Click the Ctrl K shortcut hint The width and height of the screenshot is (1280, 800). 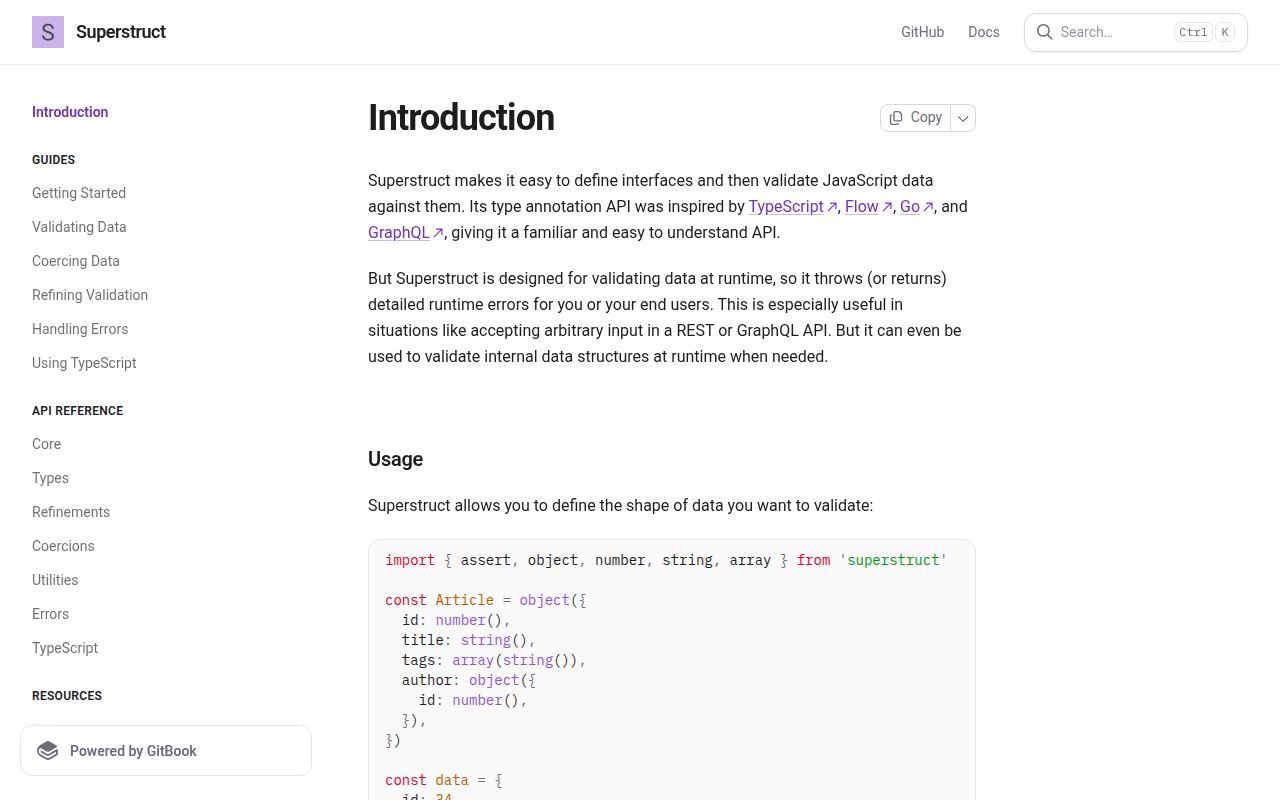(x=1204, y=32)
